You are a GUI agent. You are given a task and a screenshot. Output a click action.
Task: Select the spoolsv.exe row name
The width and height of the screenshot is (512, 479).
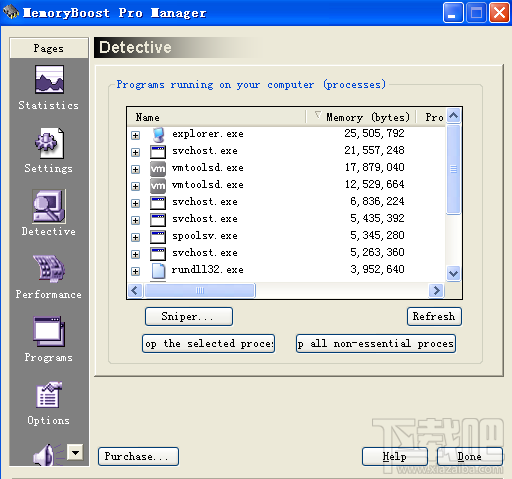[205, 236]
